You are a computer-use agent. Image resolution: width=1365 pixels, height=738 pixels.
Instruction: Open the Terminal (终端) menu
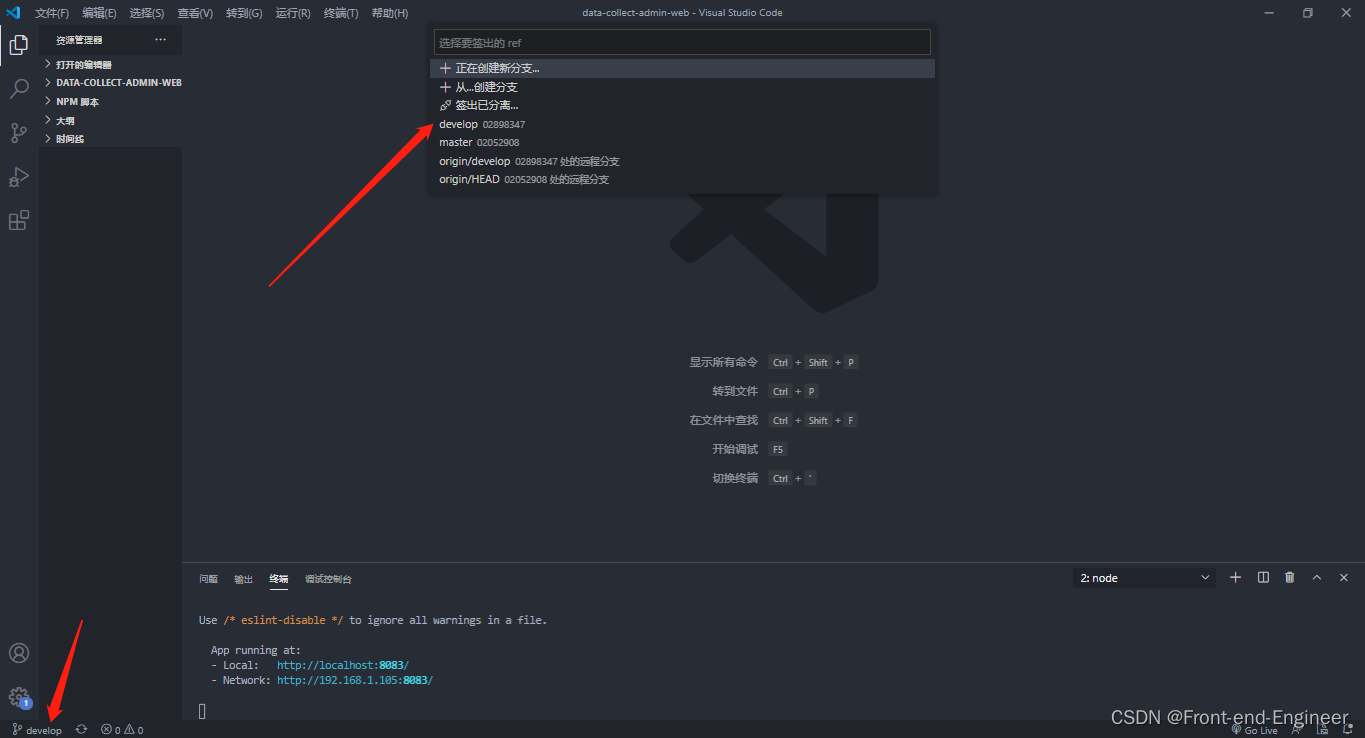coord(341,13)
